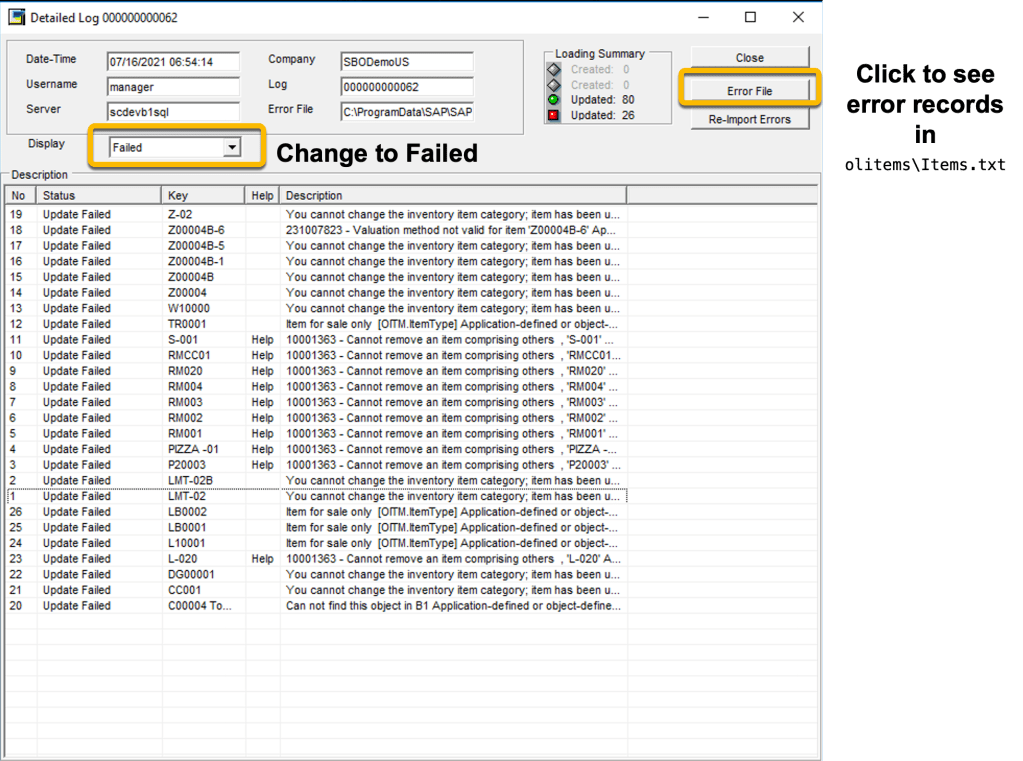
Task: Click the red Updated failed status icon
Action: (x=553, y=115)
